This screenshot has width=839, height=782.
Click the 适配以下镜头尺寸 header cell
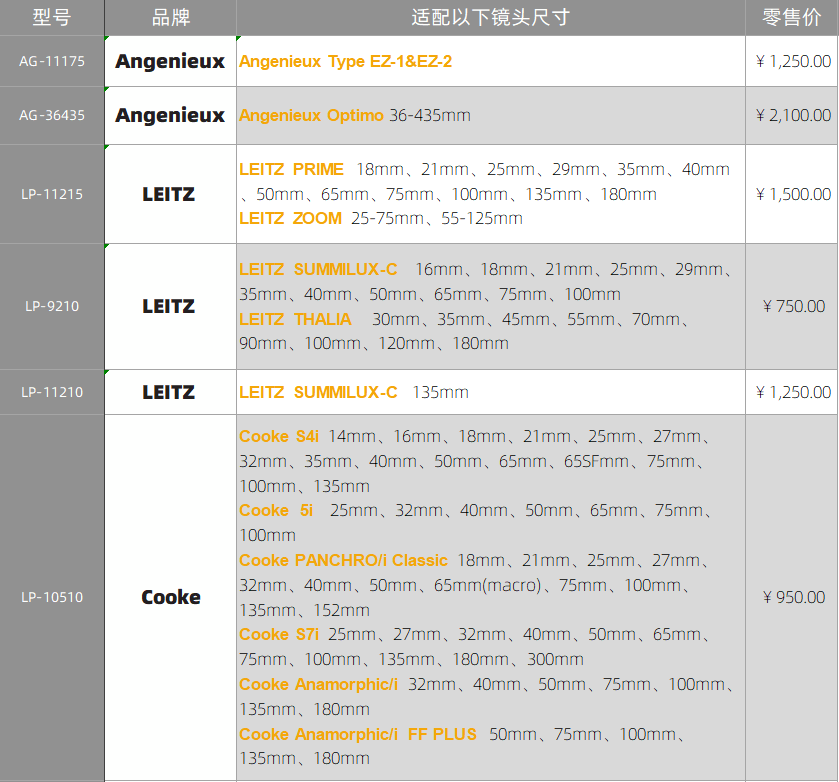(491, 18)
